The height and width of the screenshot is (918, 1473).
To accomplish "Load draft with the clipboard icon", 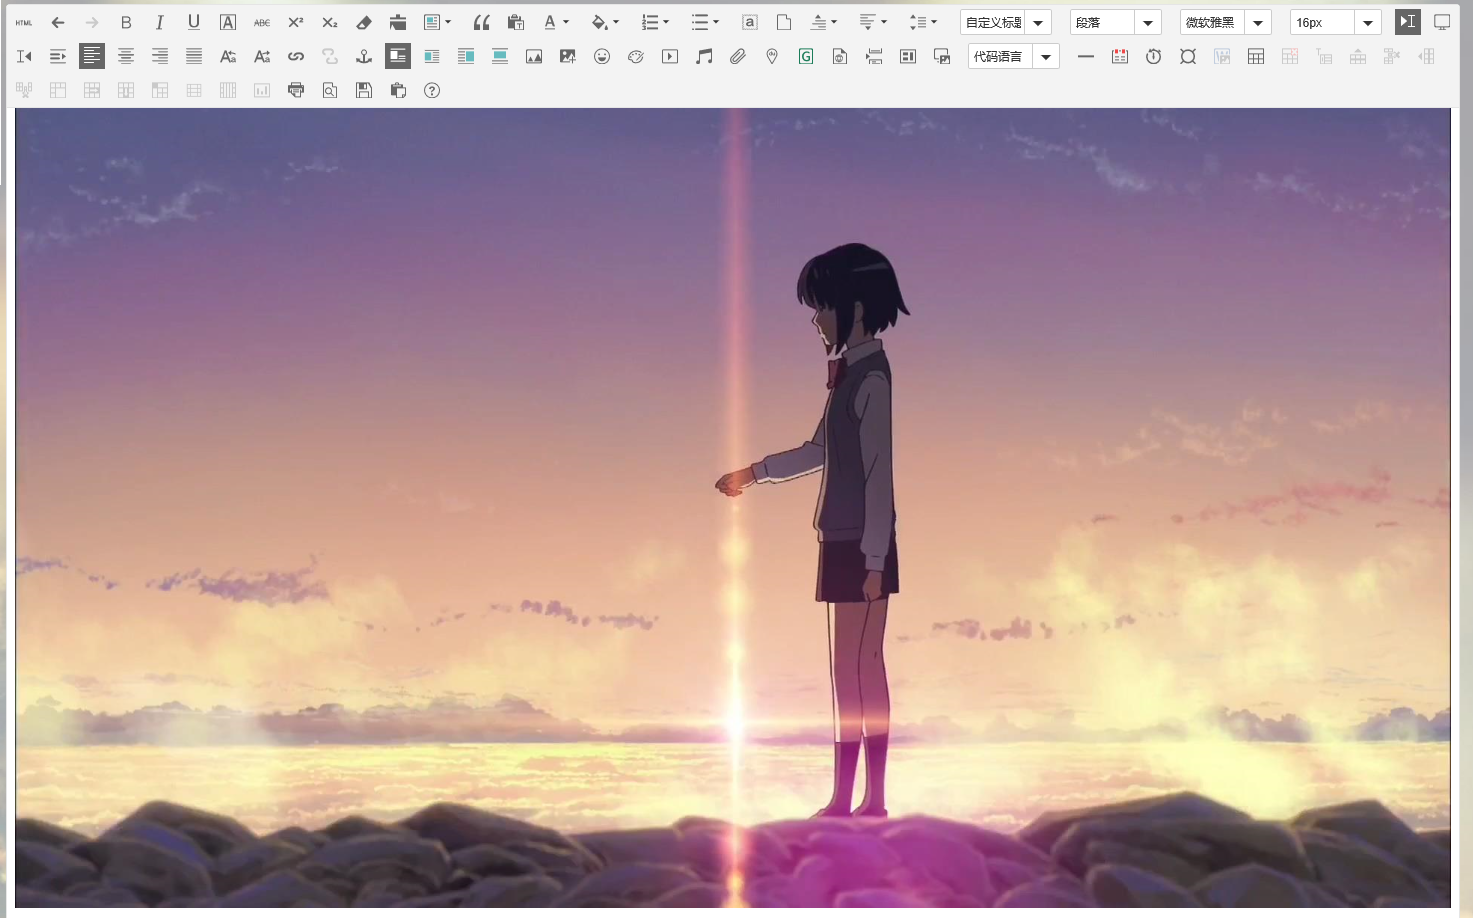I will 398,90.
